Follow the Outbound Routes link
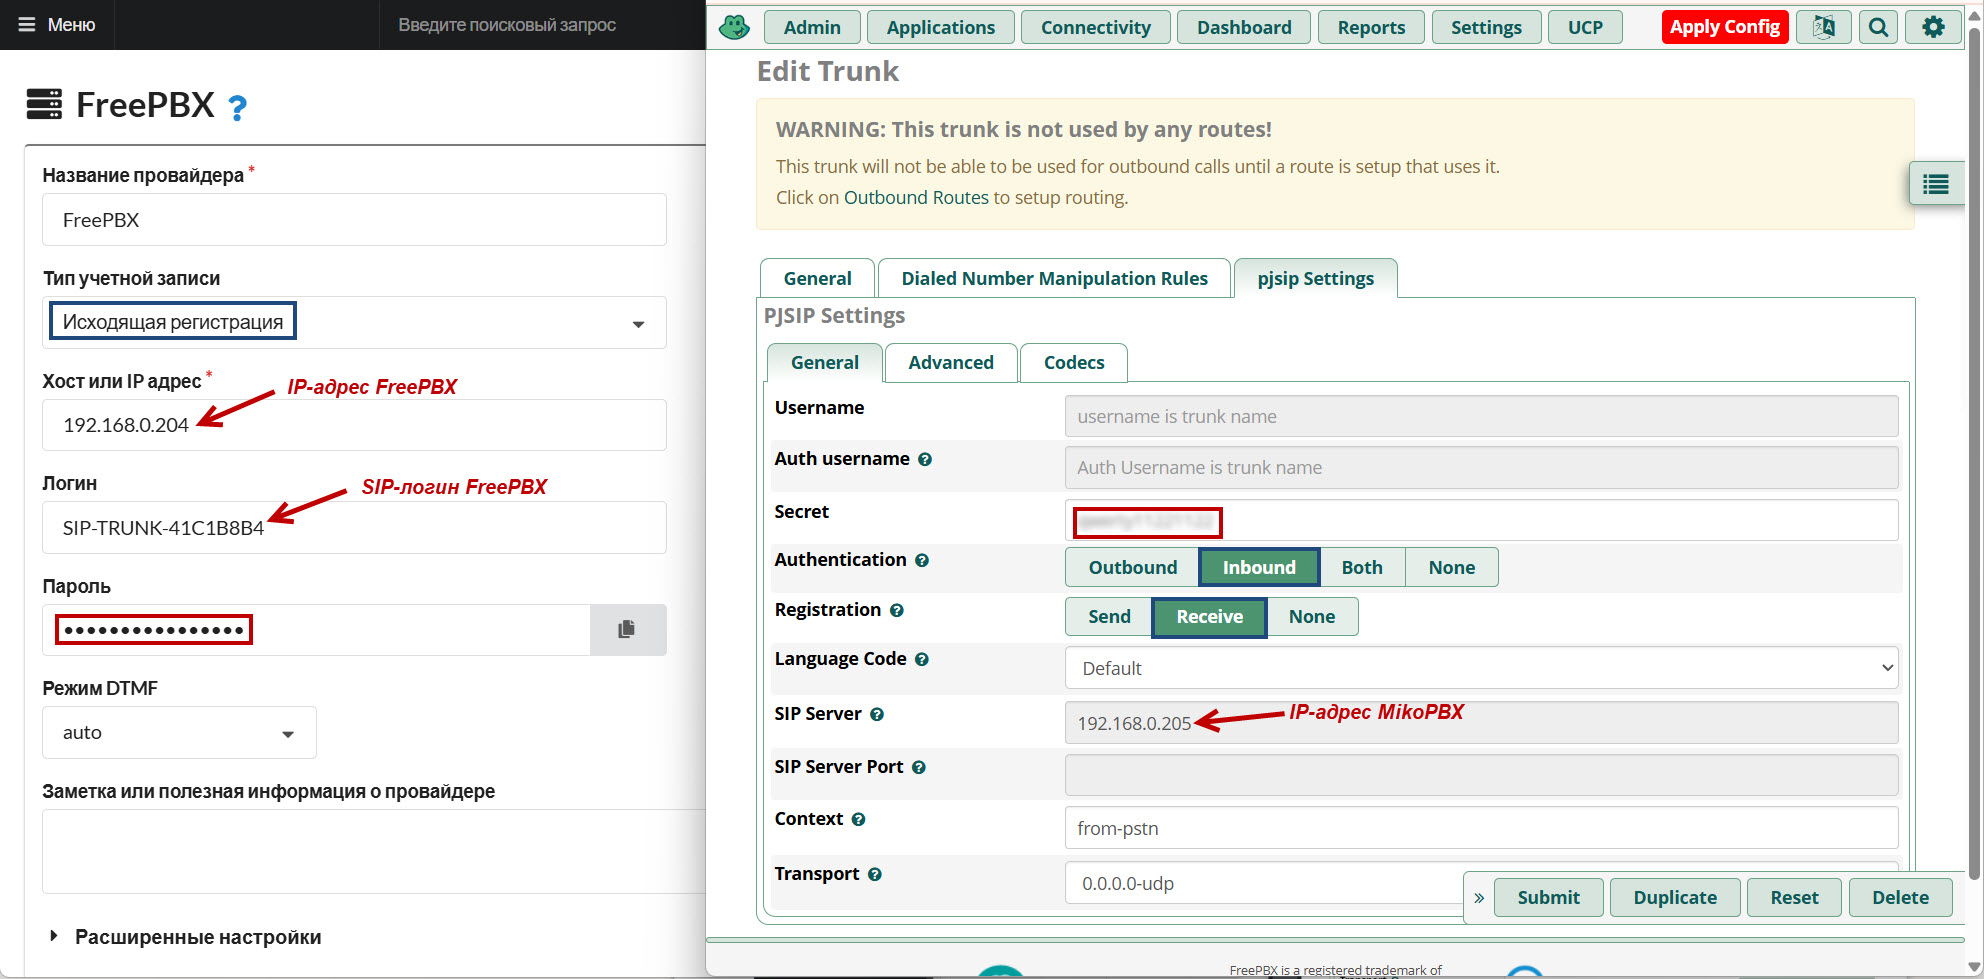1984x979 pixels. [916, 198]
